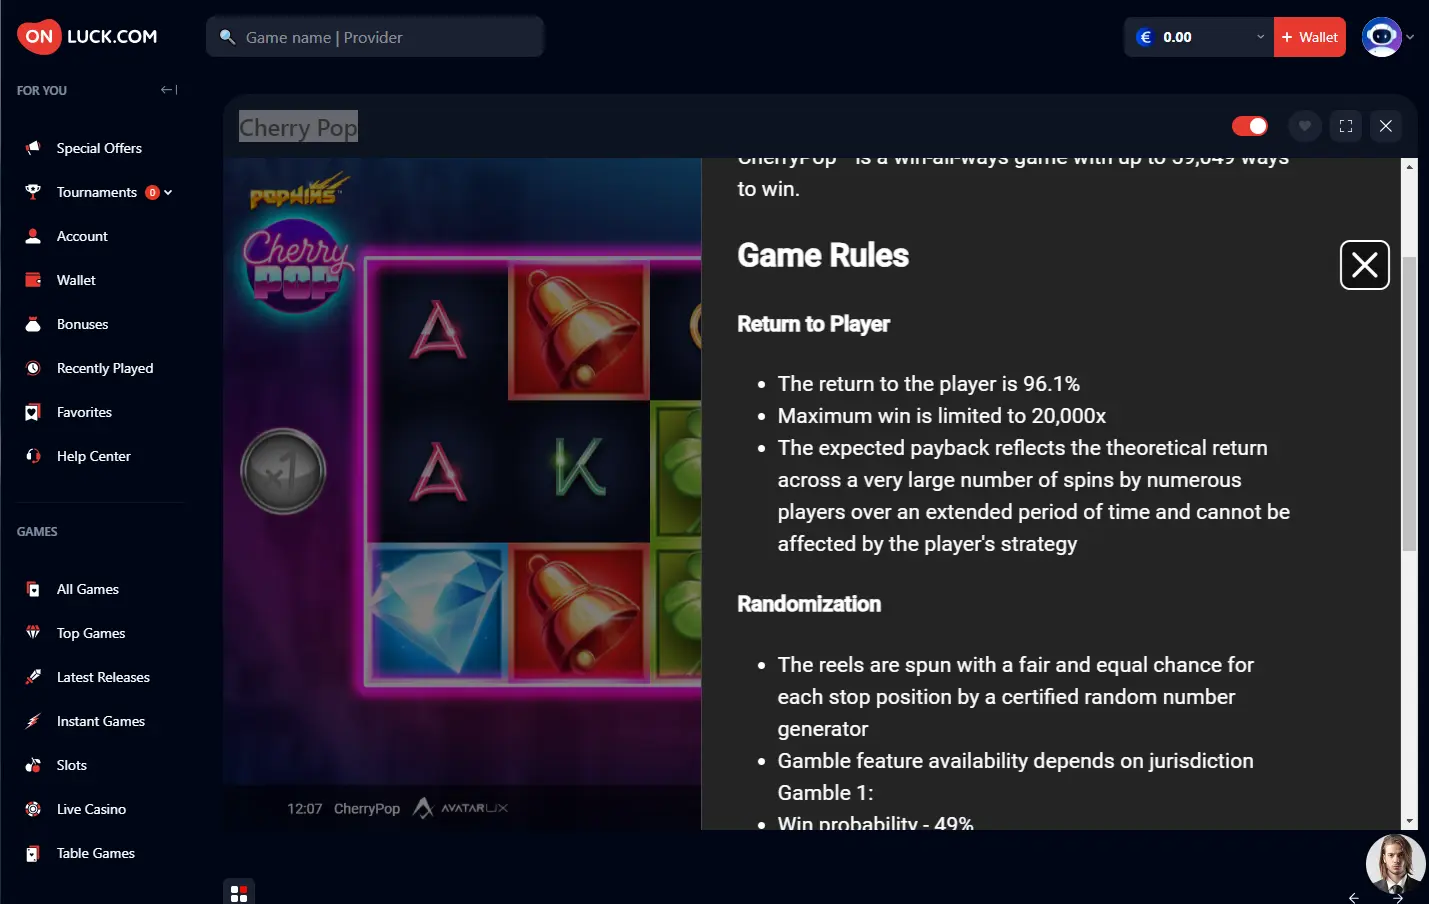Go to Recently Played
1429x904 pixels.
click(105, 368)
